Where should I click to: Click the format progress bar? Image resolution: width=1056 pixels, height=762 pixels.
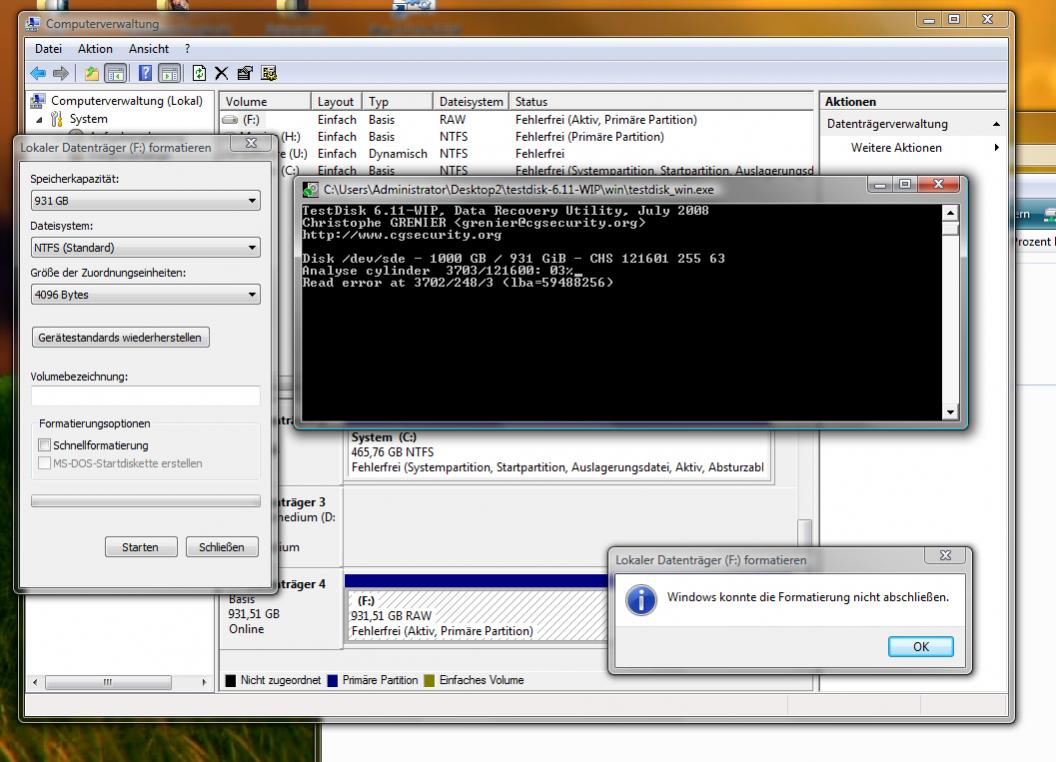point(145,501)
